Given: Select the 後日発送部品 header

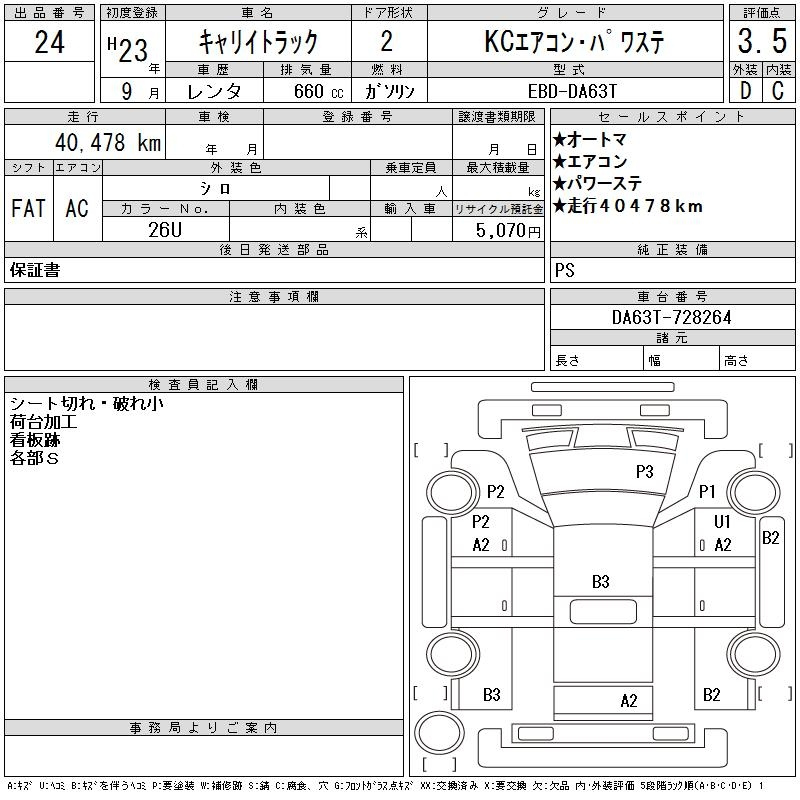Looking at the screenshot, I should coord(274,249).
